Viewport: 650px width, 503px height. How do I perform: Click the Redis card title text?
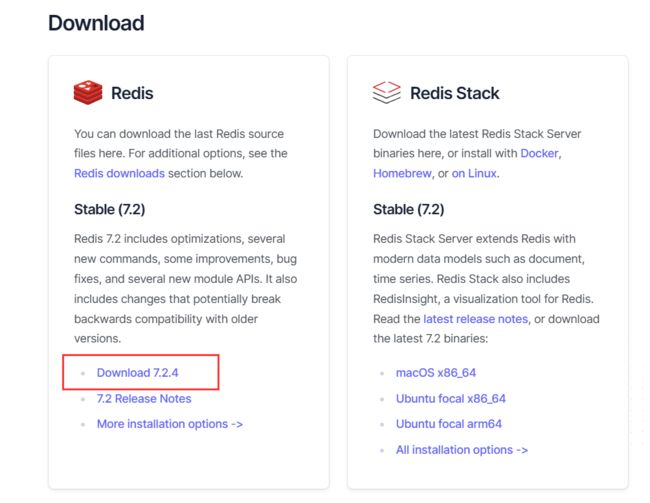[x=132, y=93]
